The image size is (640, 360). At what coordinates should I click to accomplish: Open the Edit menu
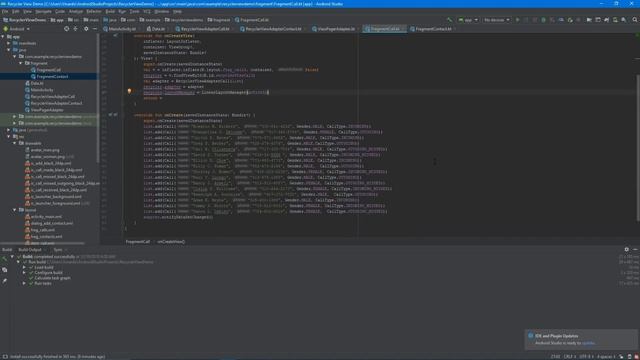click(x=16, y=11)
